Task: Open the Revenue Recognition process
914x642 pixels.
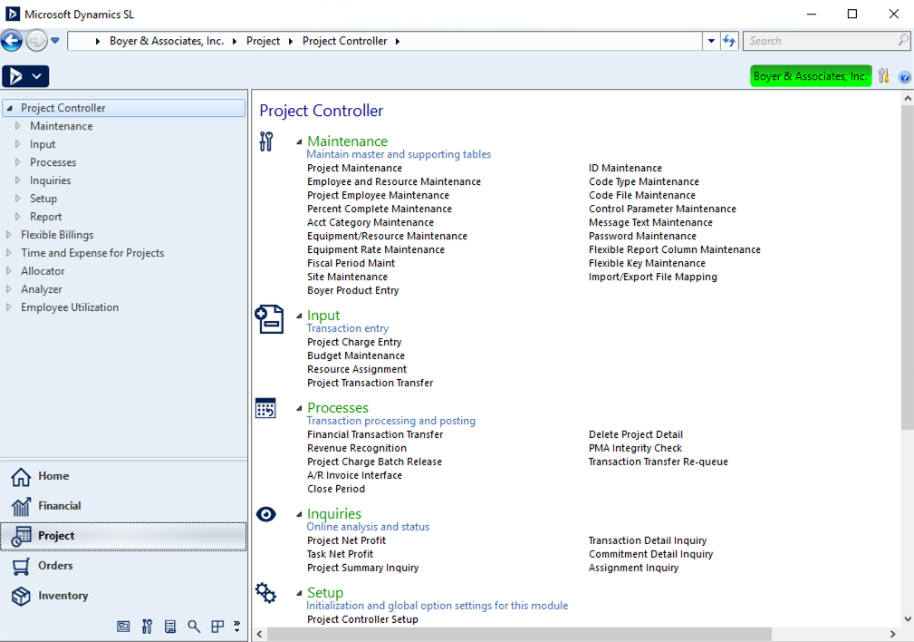Action: [x=357, y=448]
